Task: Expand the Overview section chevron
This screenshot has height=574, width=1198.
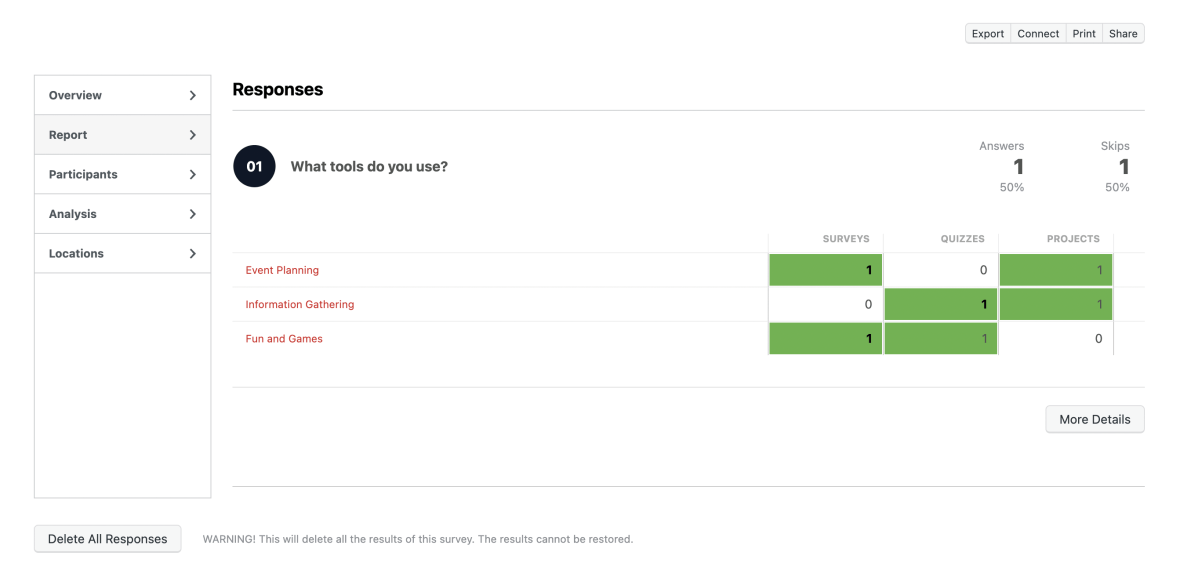Action: 193,96
